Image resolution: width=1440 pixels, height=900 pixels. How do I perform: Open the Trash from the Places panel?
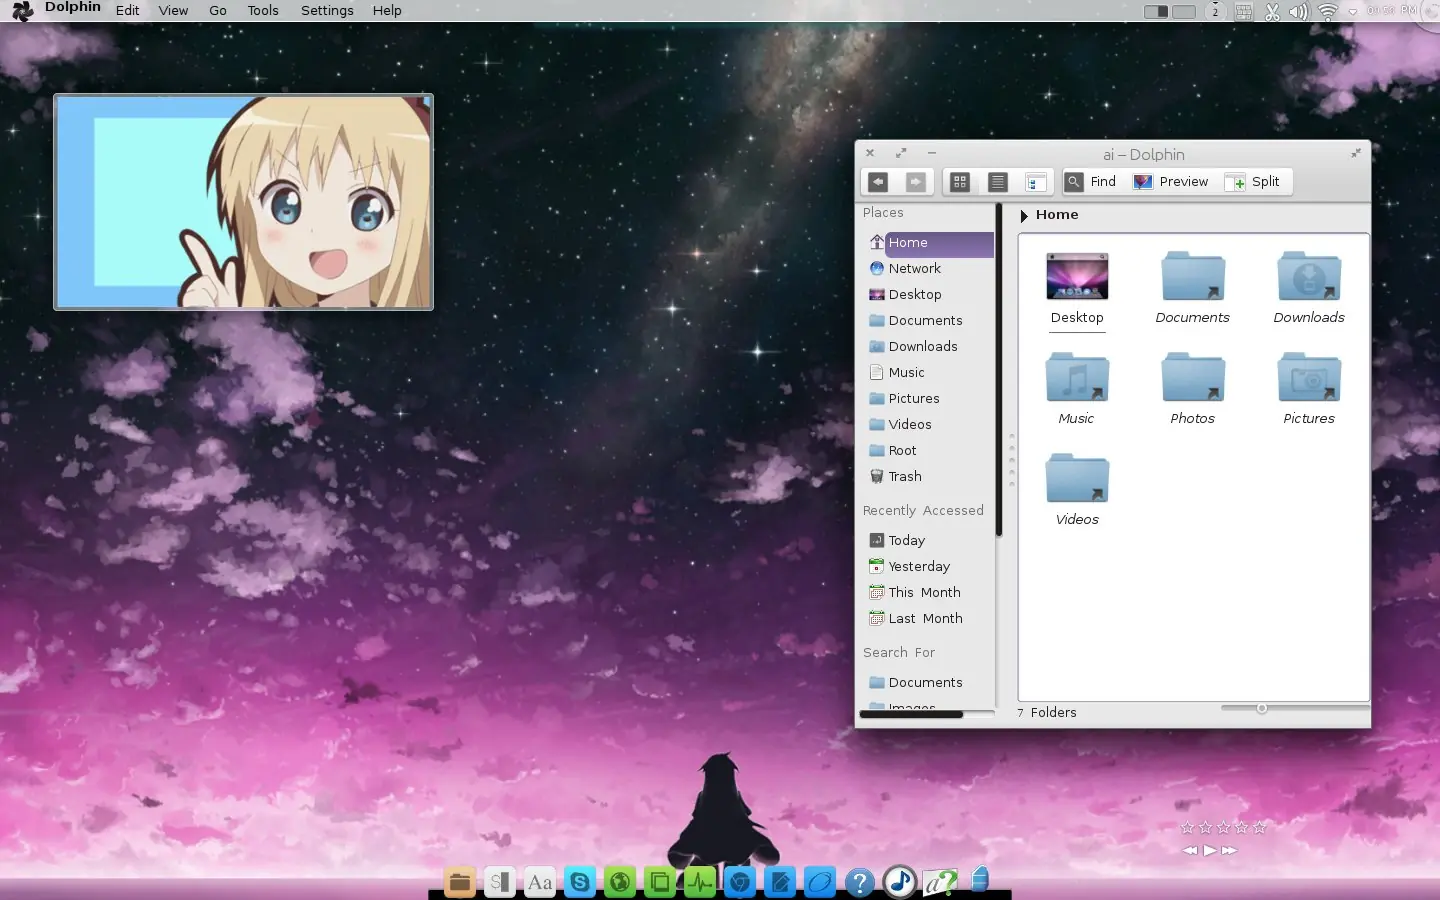pos(905,476)
